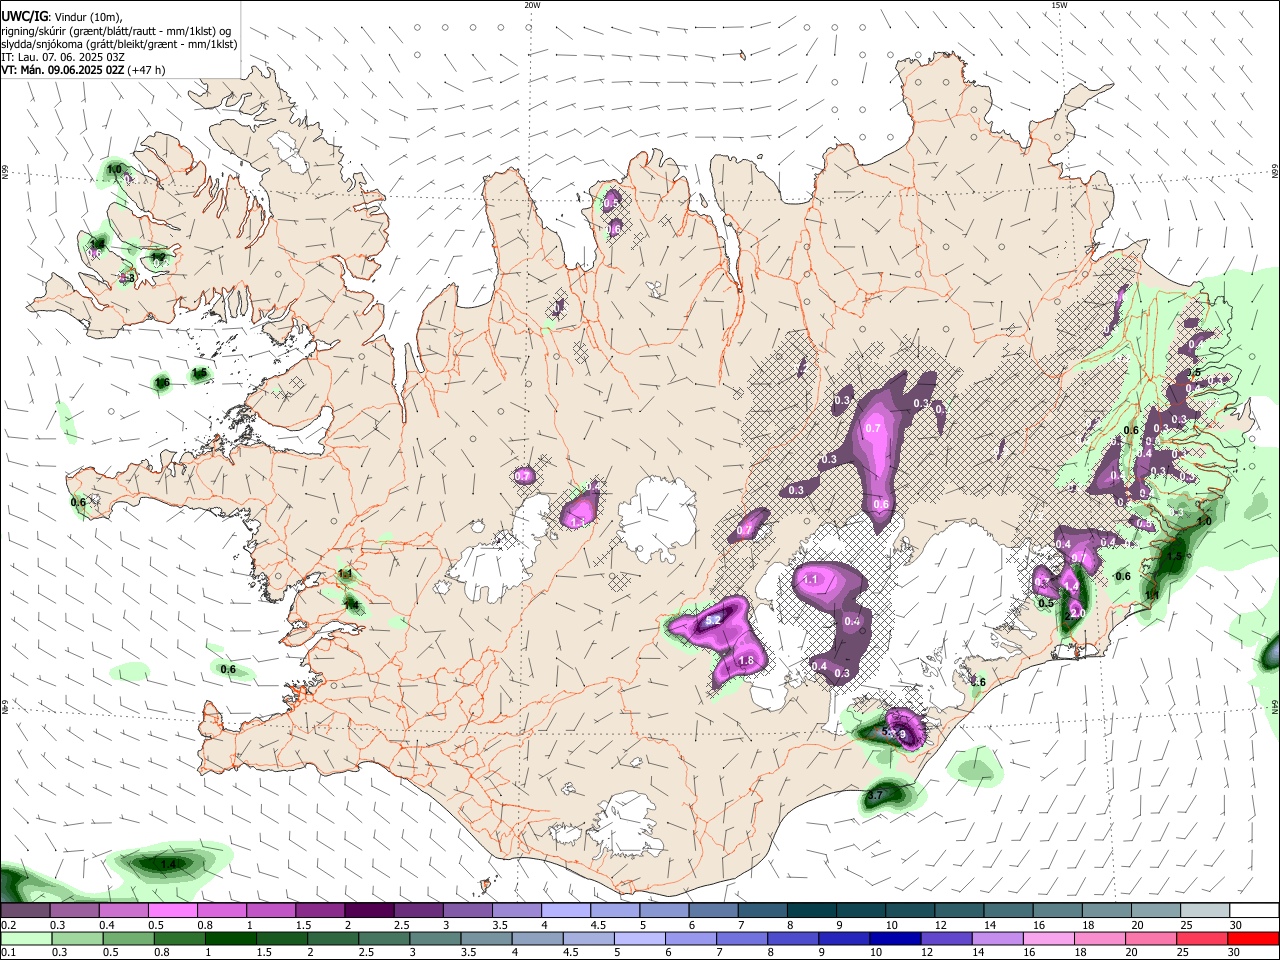Click the 15W longitude label
This screenshot has width=1280, height=960.
click(1059, 5)
